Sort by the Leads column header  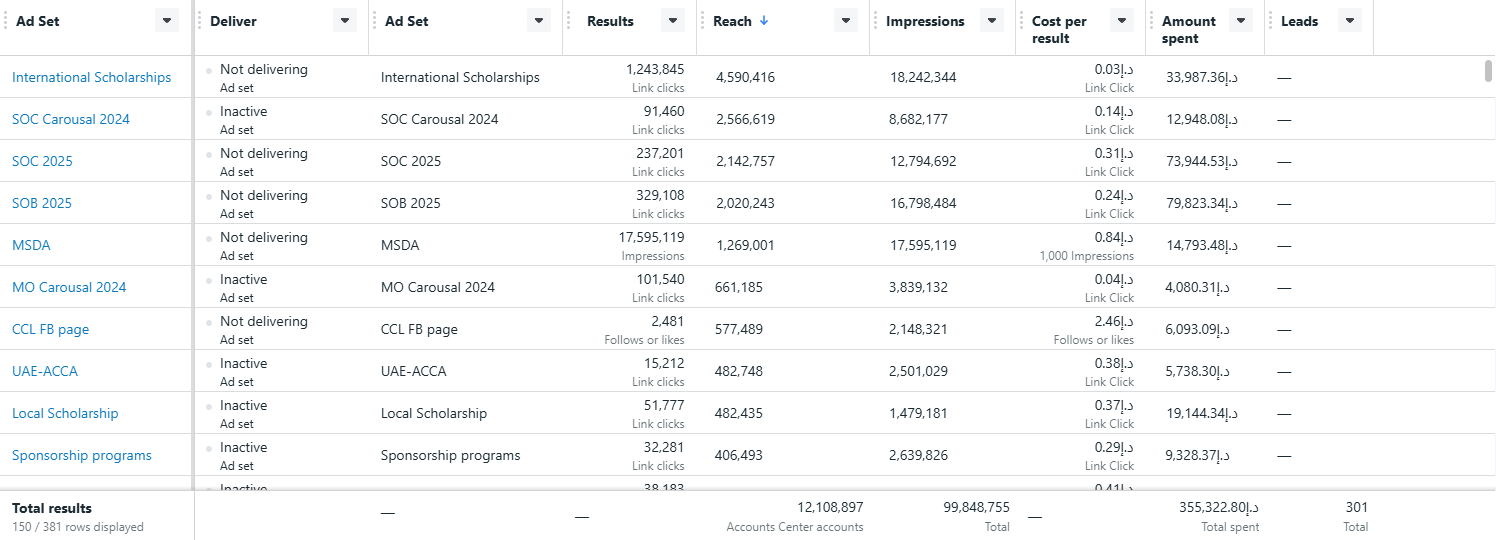pos(1299,21)
